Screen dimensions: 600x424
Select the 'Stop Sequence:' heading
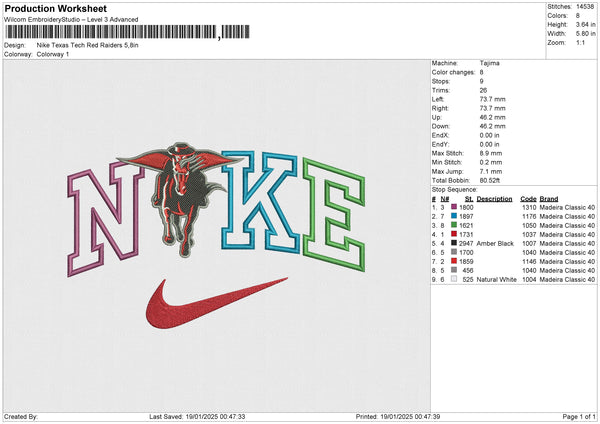pos(455,190)
